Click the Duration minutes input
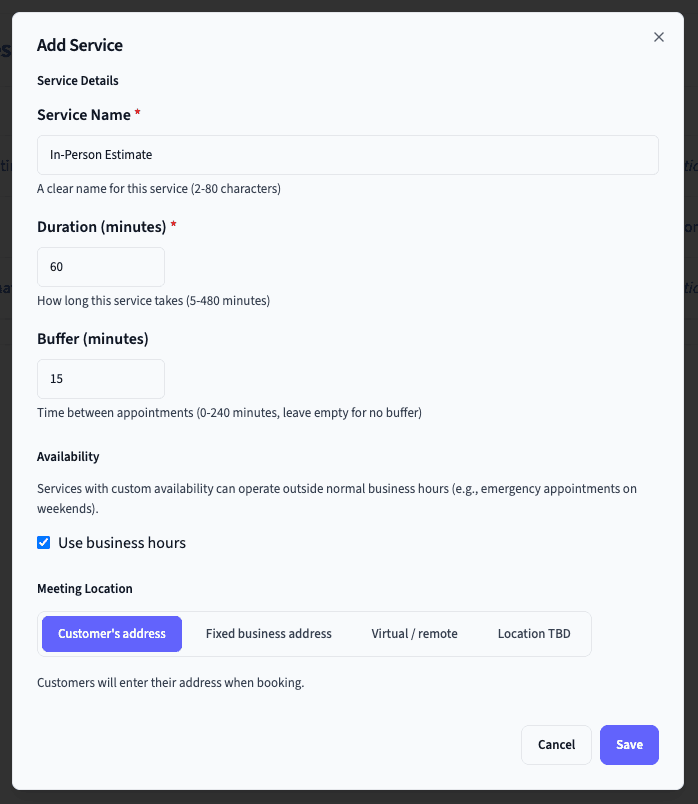 coord(100,267)
